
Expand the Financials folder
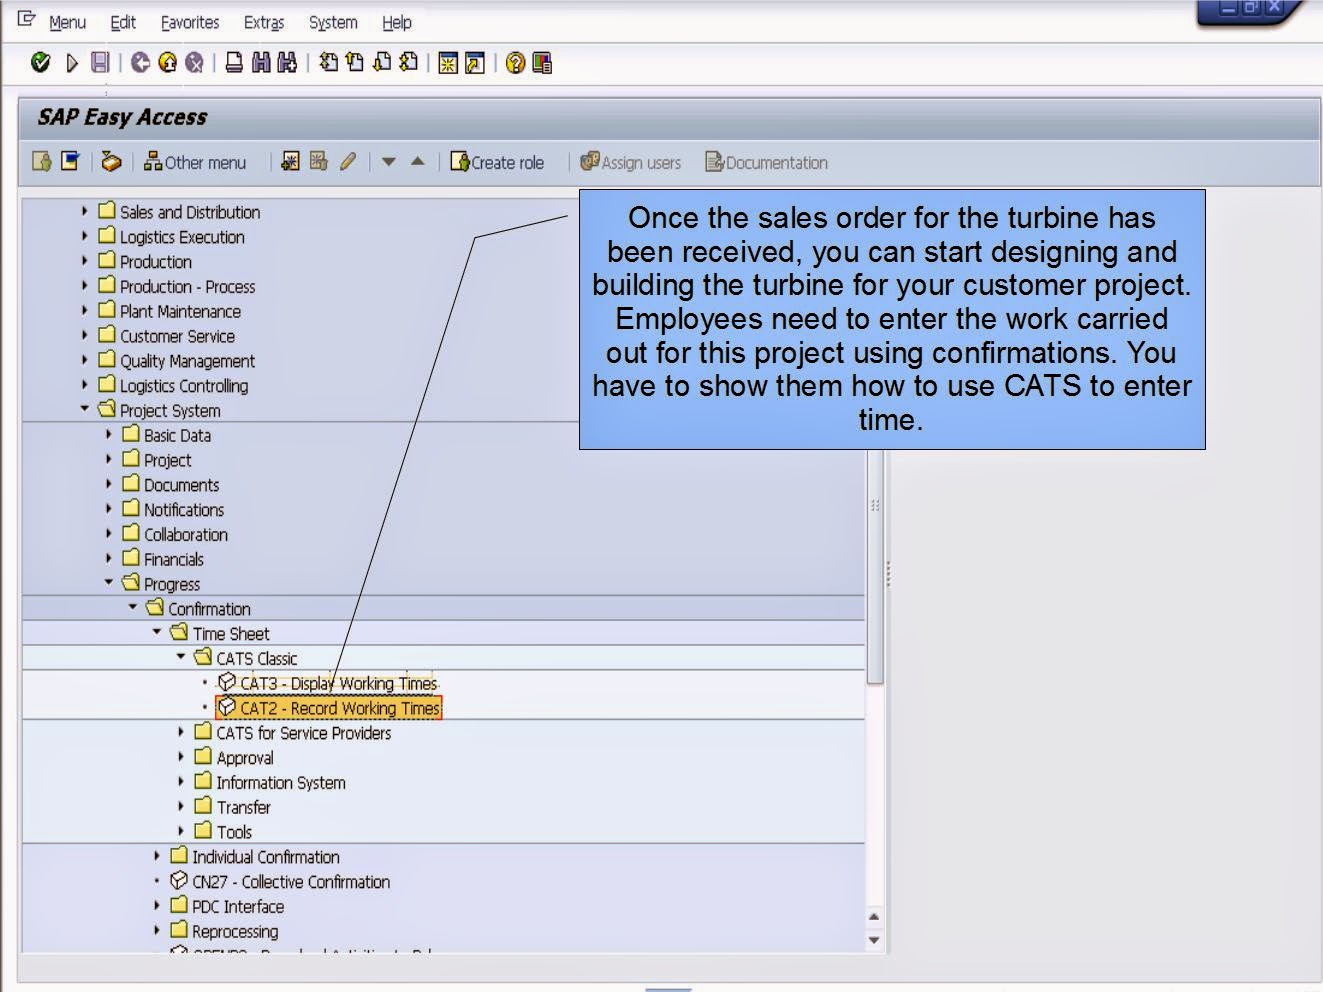click(x=108, y=558)
